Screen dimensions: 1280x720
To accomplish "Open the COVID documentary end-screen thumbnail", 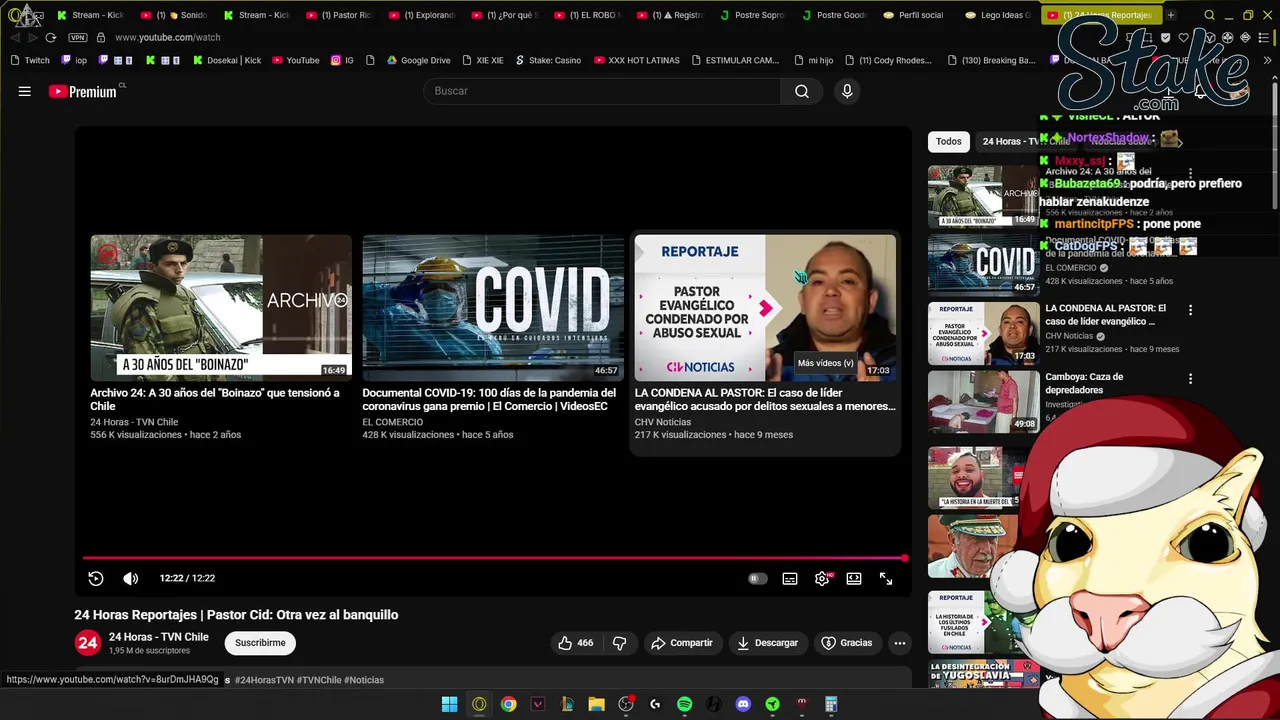I will pyautogui.click(x=493, y=308).
